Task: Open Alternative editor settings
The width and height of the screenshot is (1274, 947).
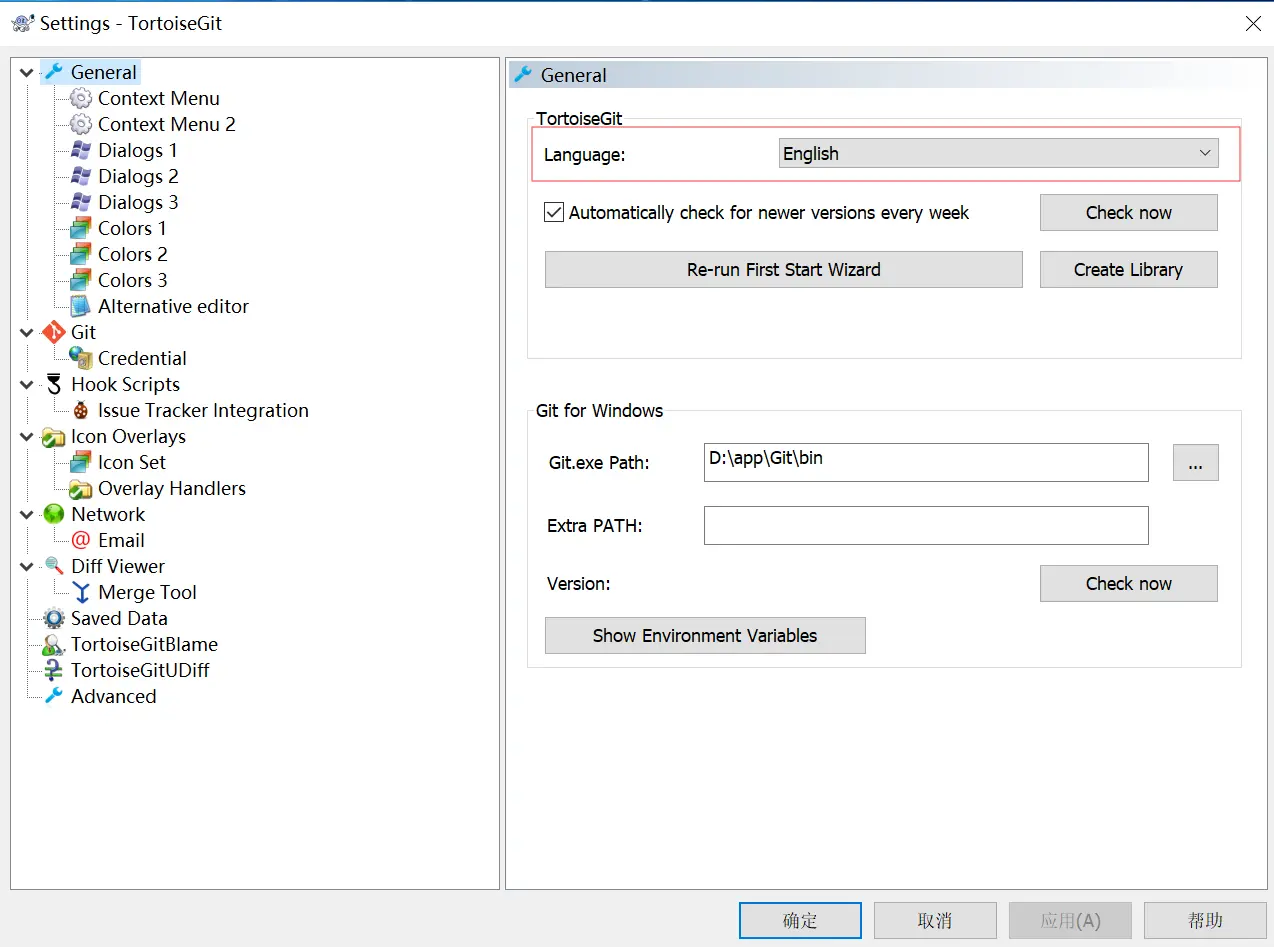Action: pyautogui.click(x=173, y=306)
